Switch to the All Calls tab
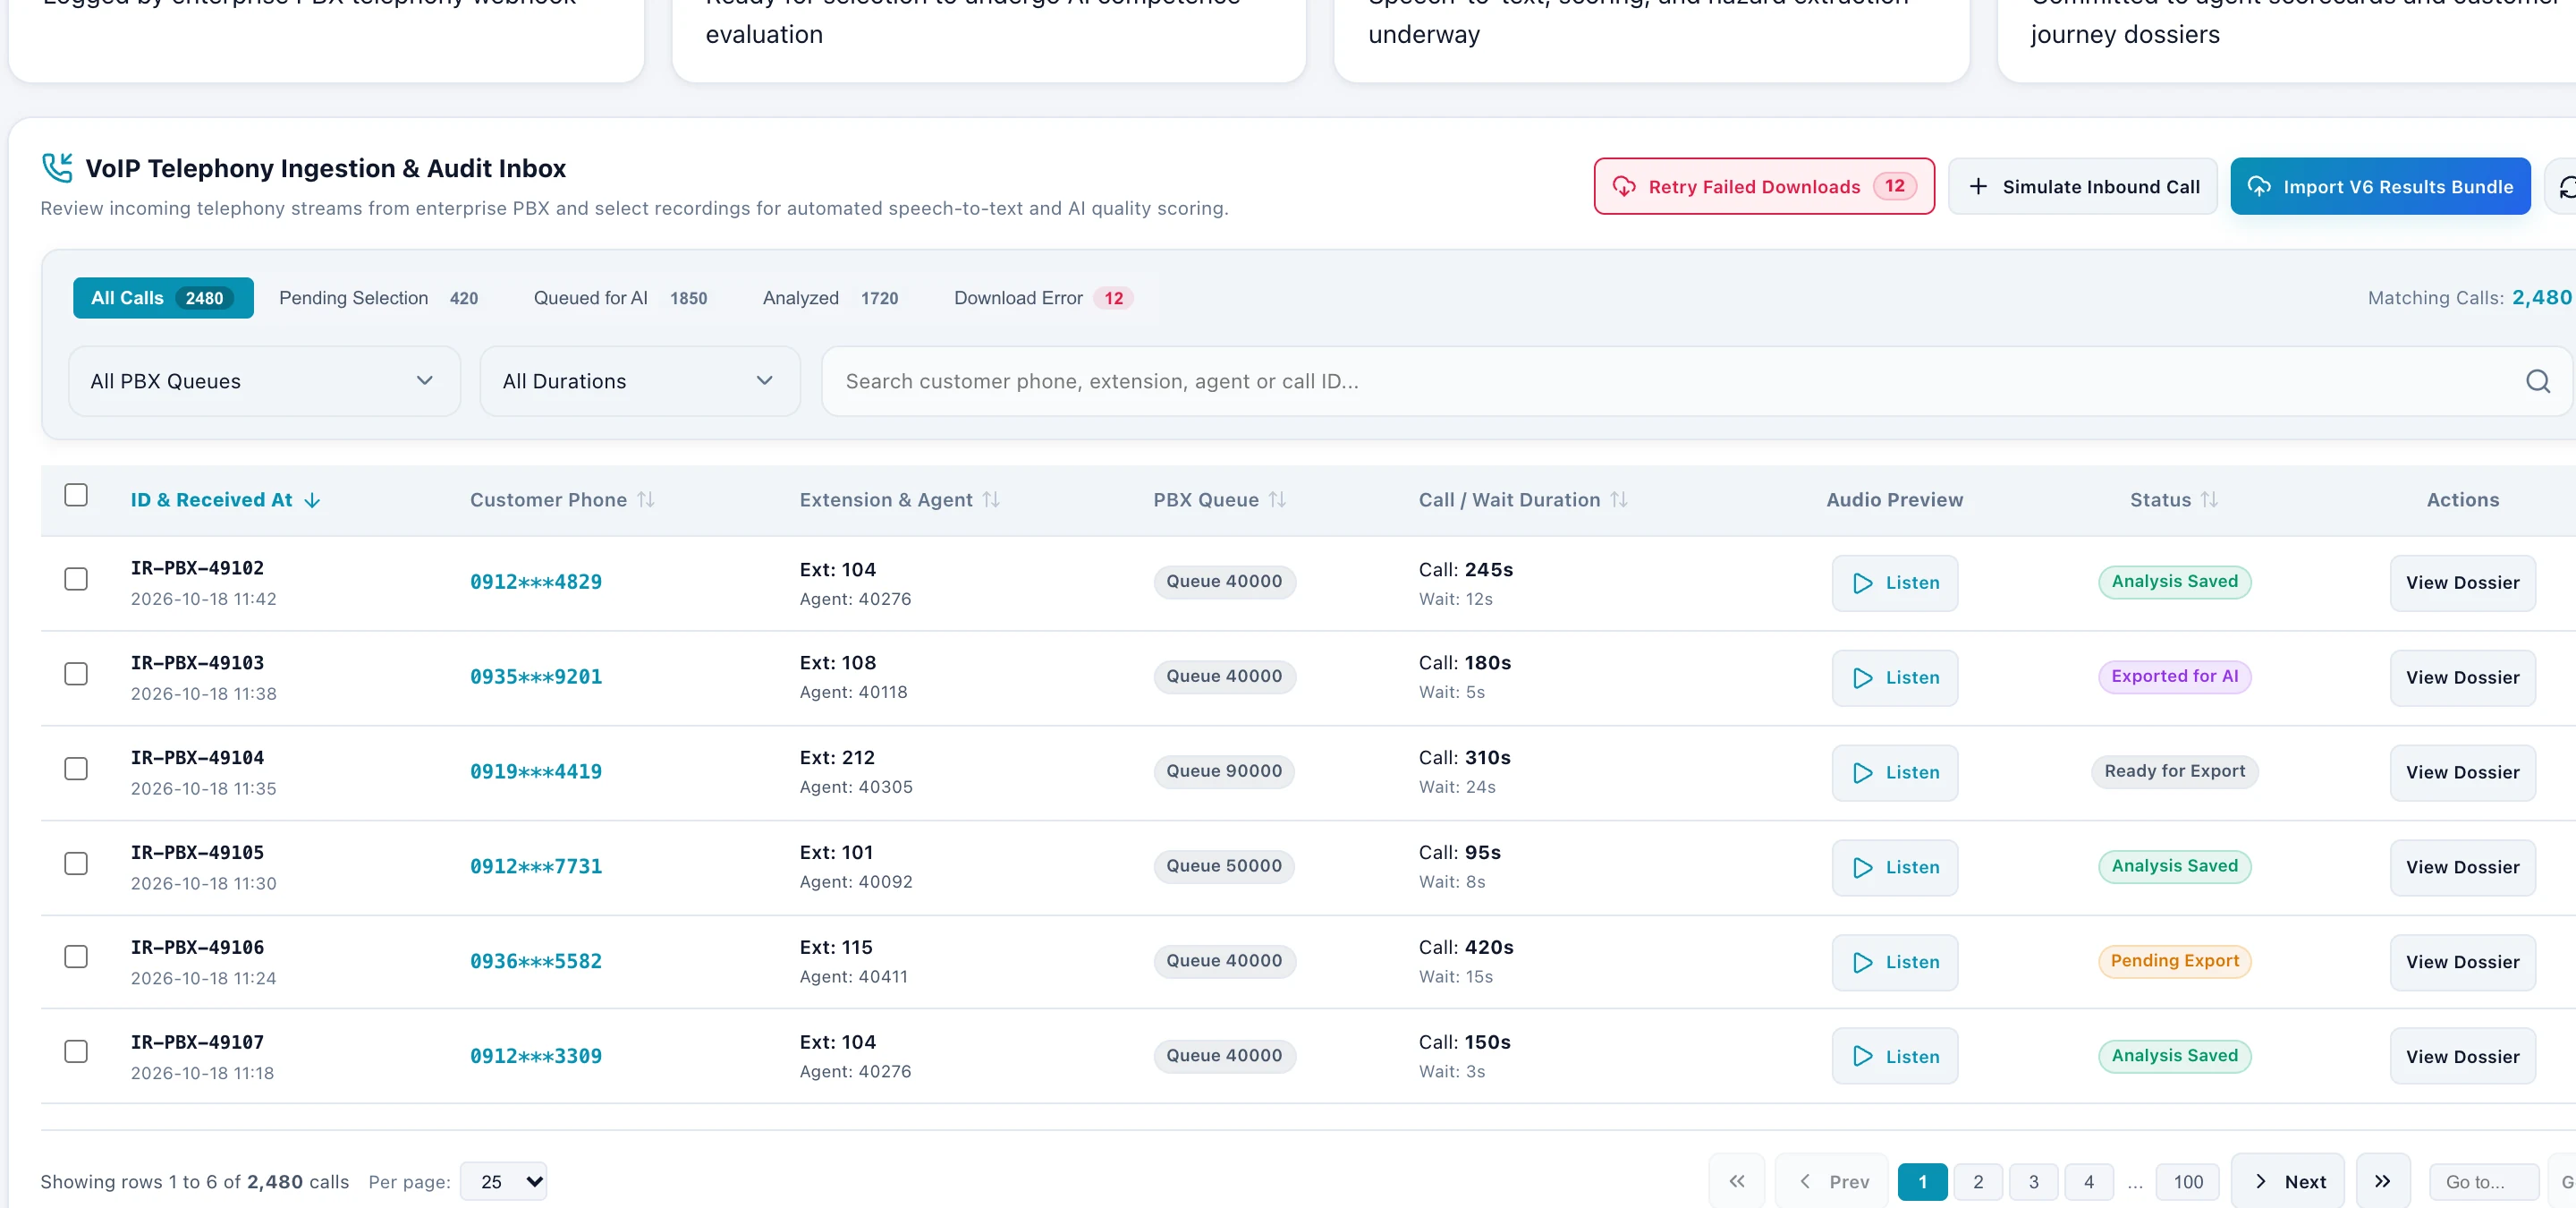The image size is (2576, 1208). pos(163,298)
